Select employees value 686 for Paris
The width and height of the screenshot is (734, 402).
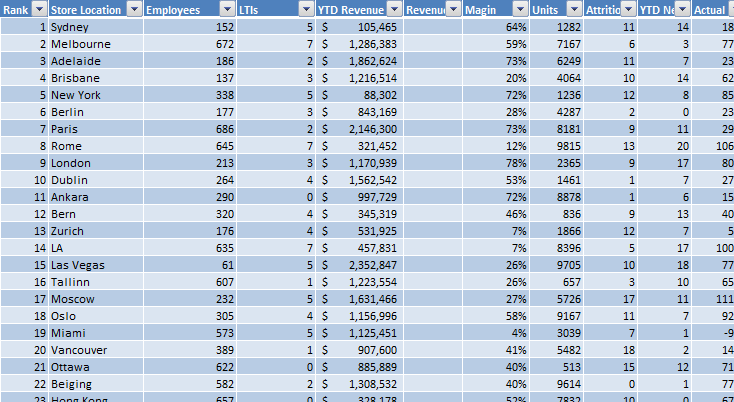190,129
